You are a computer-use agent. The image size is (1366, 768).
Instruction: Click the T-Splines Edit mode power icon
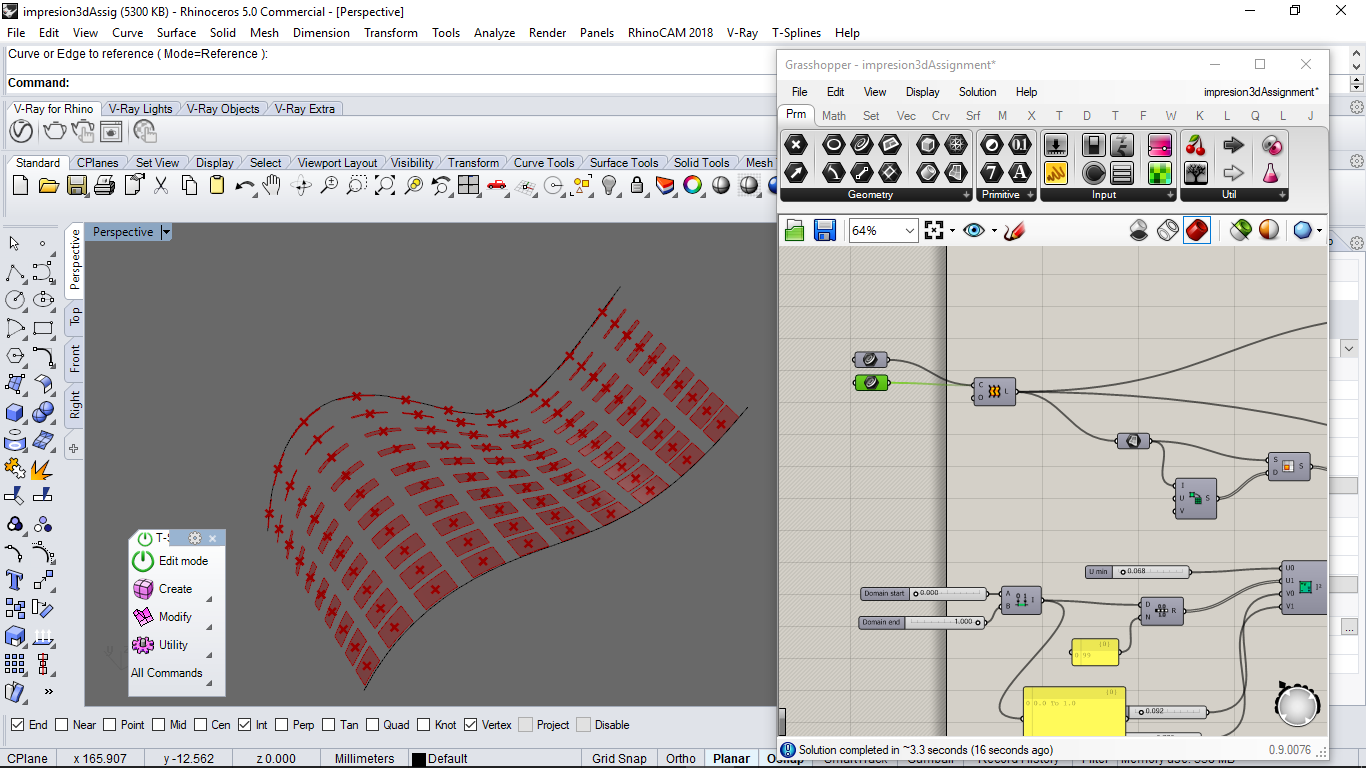pos(143,561)
